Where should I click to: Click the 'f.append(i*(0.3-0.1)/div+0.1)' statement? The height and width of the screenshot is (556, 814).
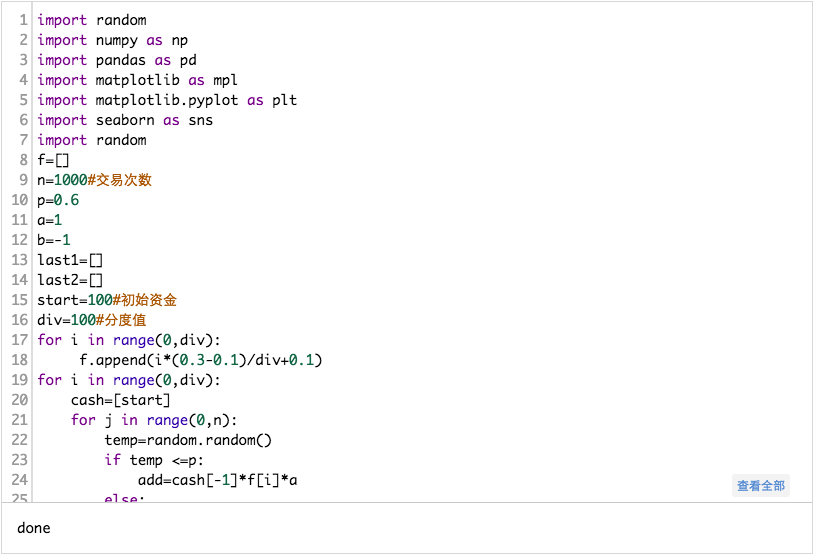click(200, 360)
